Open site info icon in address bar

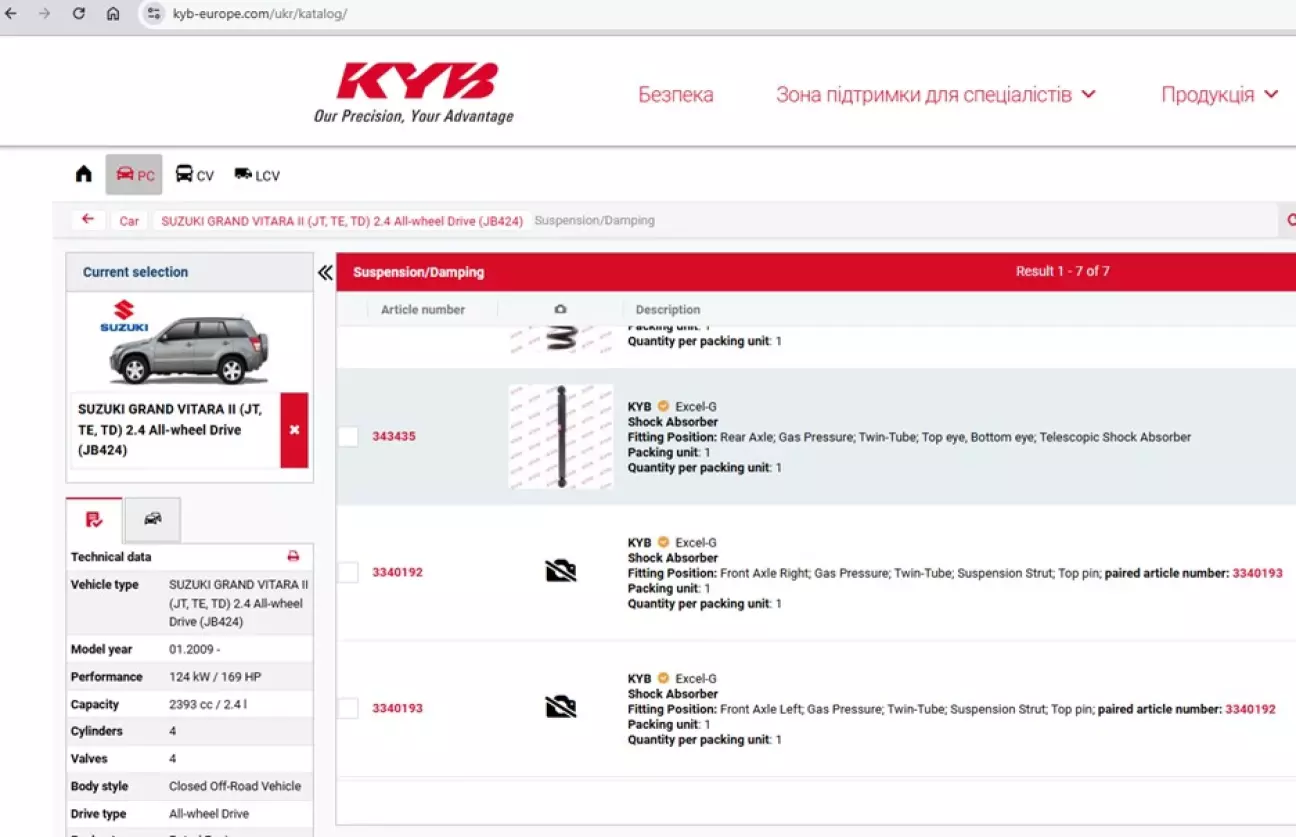tap(153, 14)
